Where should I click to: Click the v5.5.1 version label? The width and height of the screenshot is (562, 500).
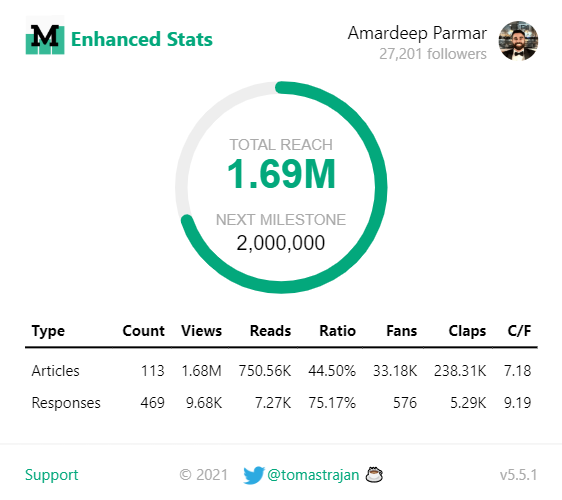coord(519,475)
